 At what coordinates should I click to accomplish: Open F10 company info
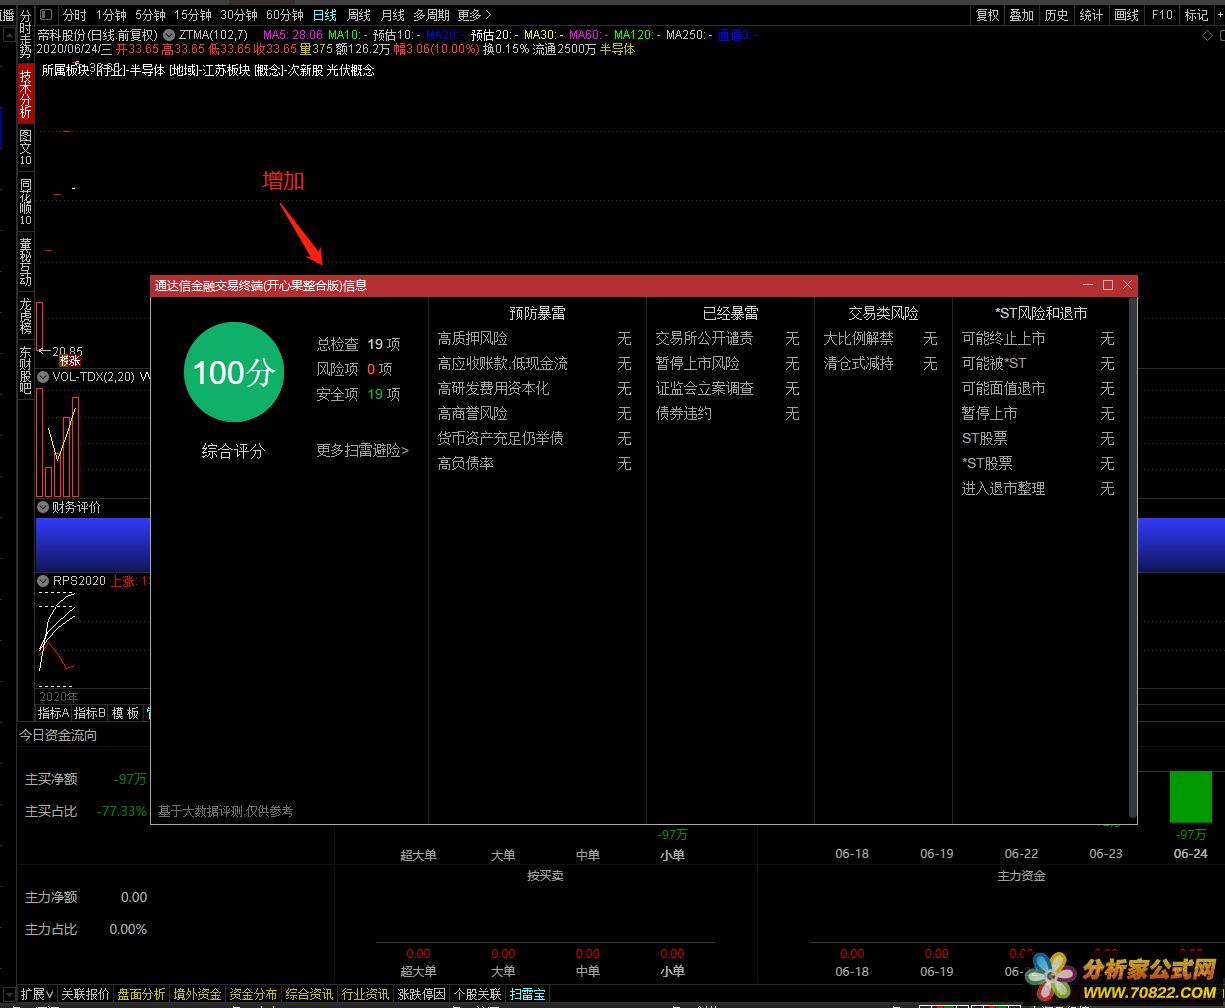click(1162, 15)
